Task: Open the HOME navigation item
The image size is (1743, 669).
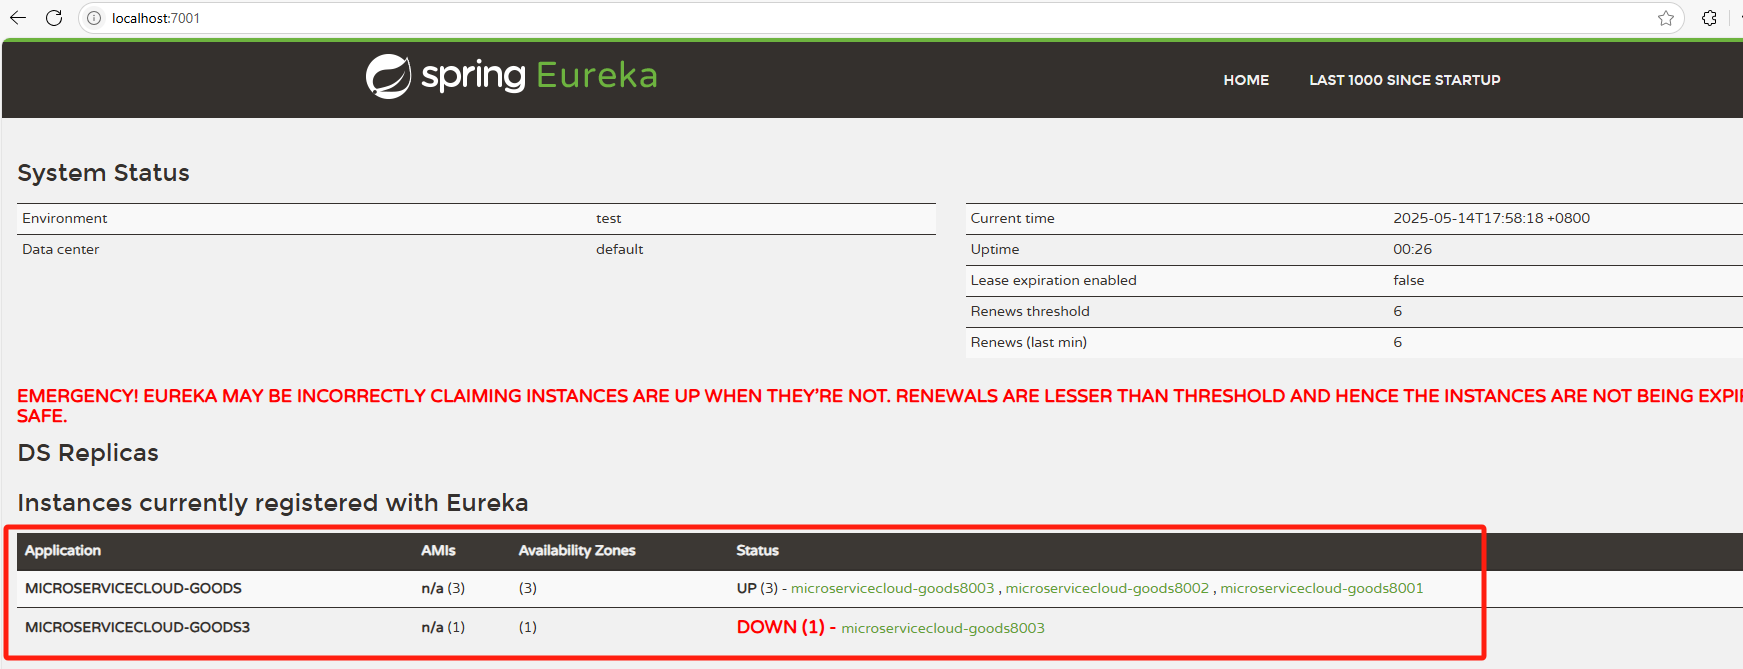Action: (1246, 80)
